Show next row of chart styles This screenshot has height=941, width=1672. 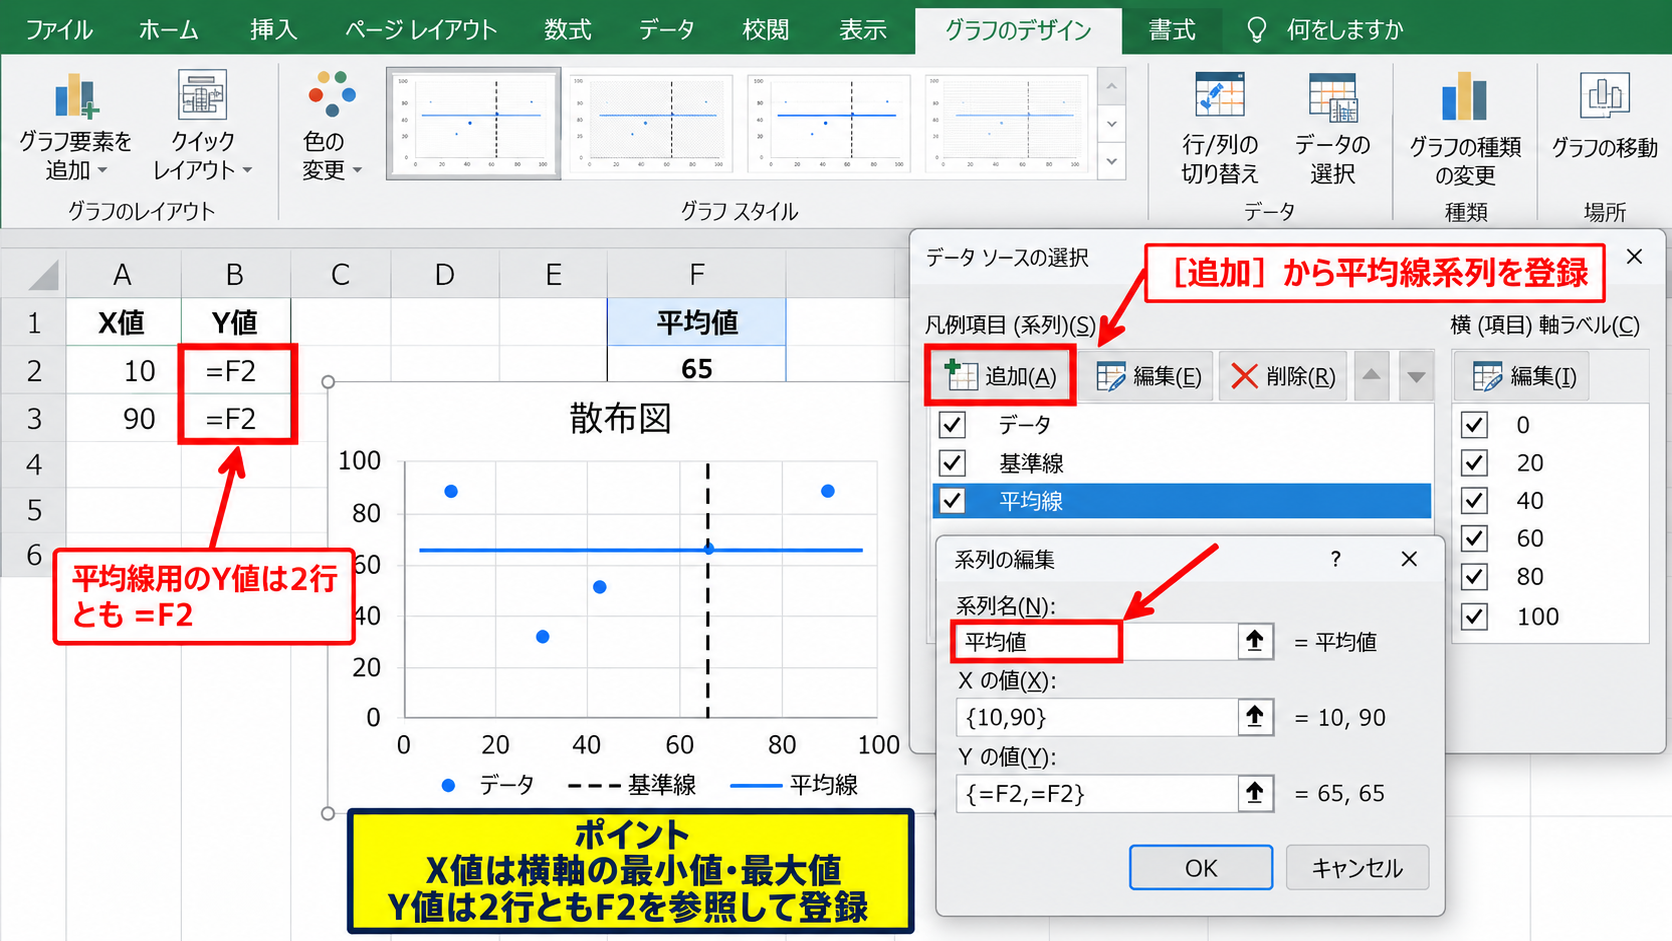tap(1112, 125)
